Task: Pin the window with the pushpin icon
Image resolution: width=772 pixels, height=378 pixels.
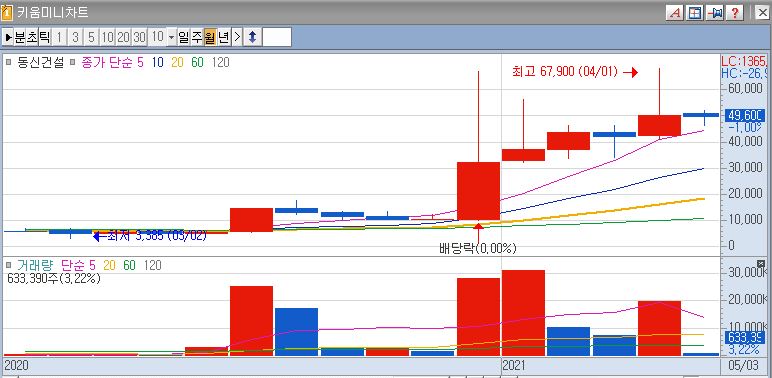Action: pyautogui.click(x=714, y=13)
